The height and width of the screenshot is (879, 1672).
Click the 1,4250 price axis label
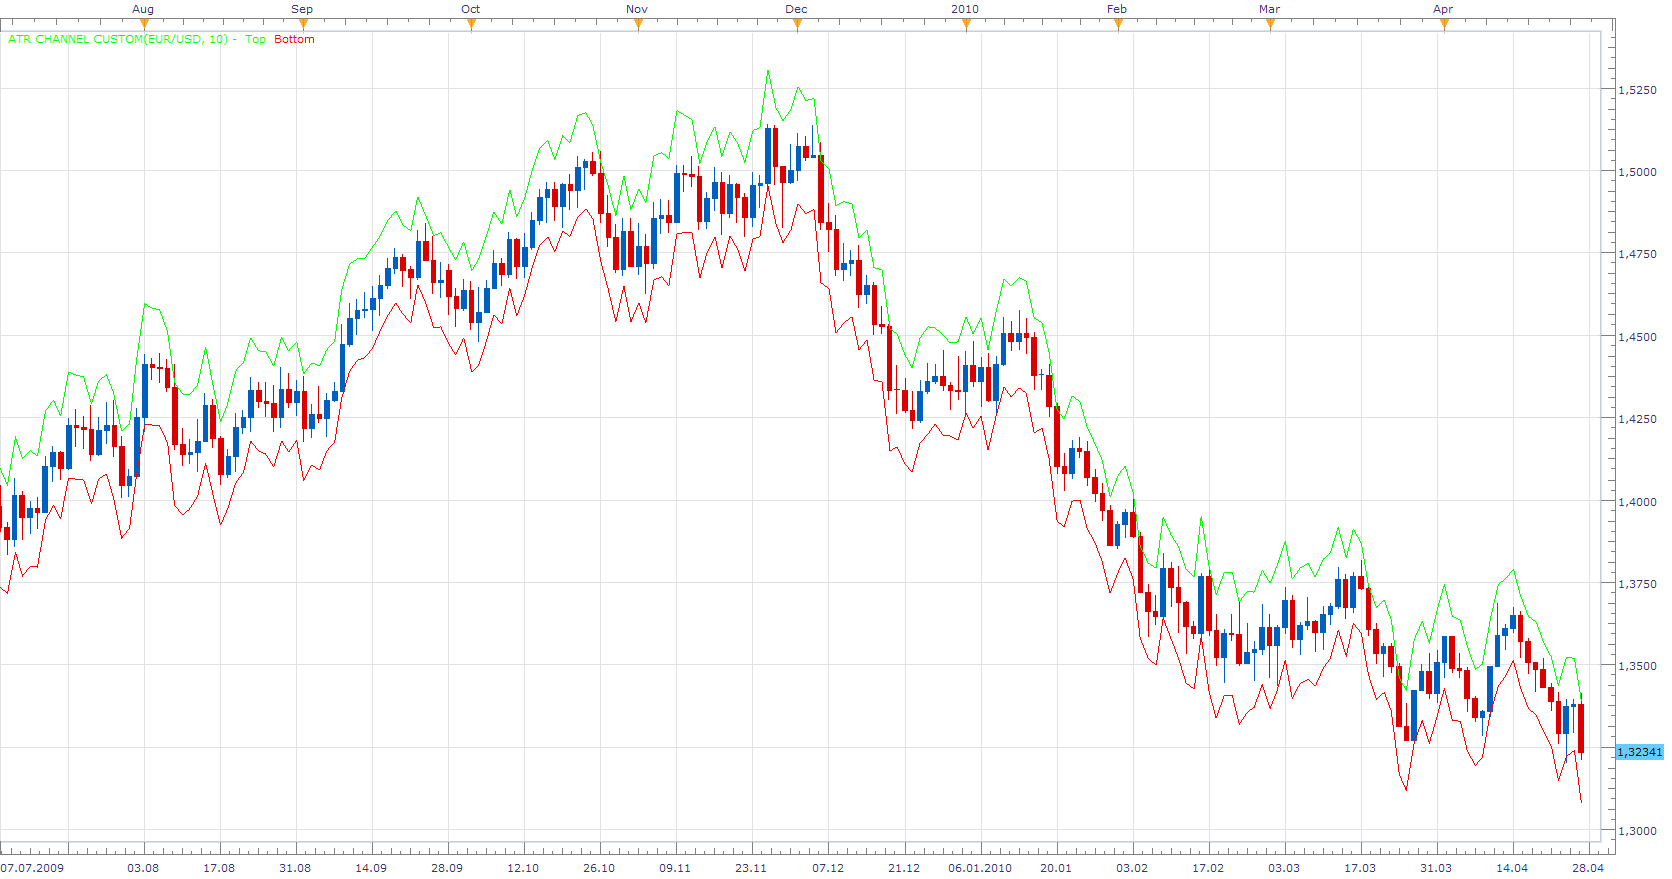coord(1637,419)
